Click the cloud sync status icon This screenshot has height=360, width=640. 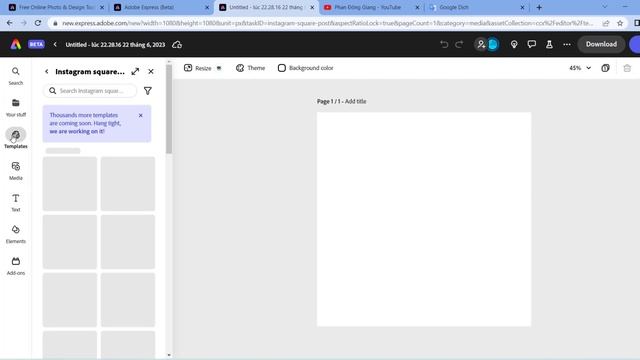click(x=177, y=44)
